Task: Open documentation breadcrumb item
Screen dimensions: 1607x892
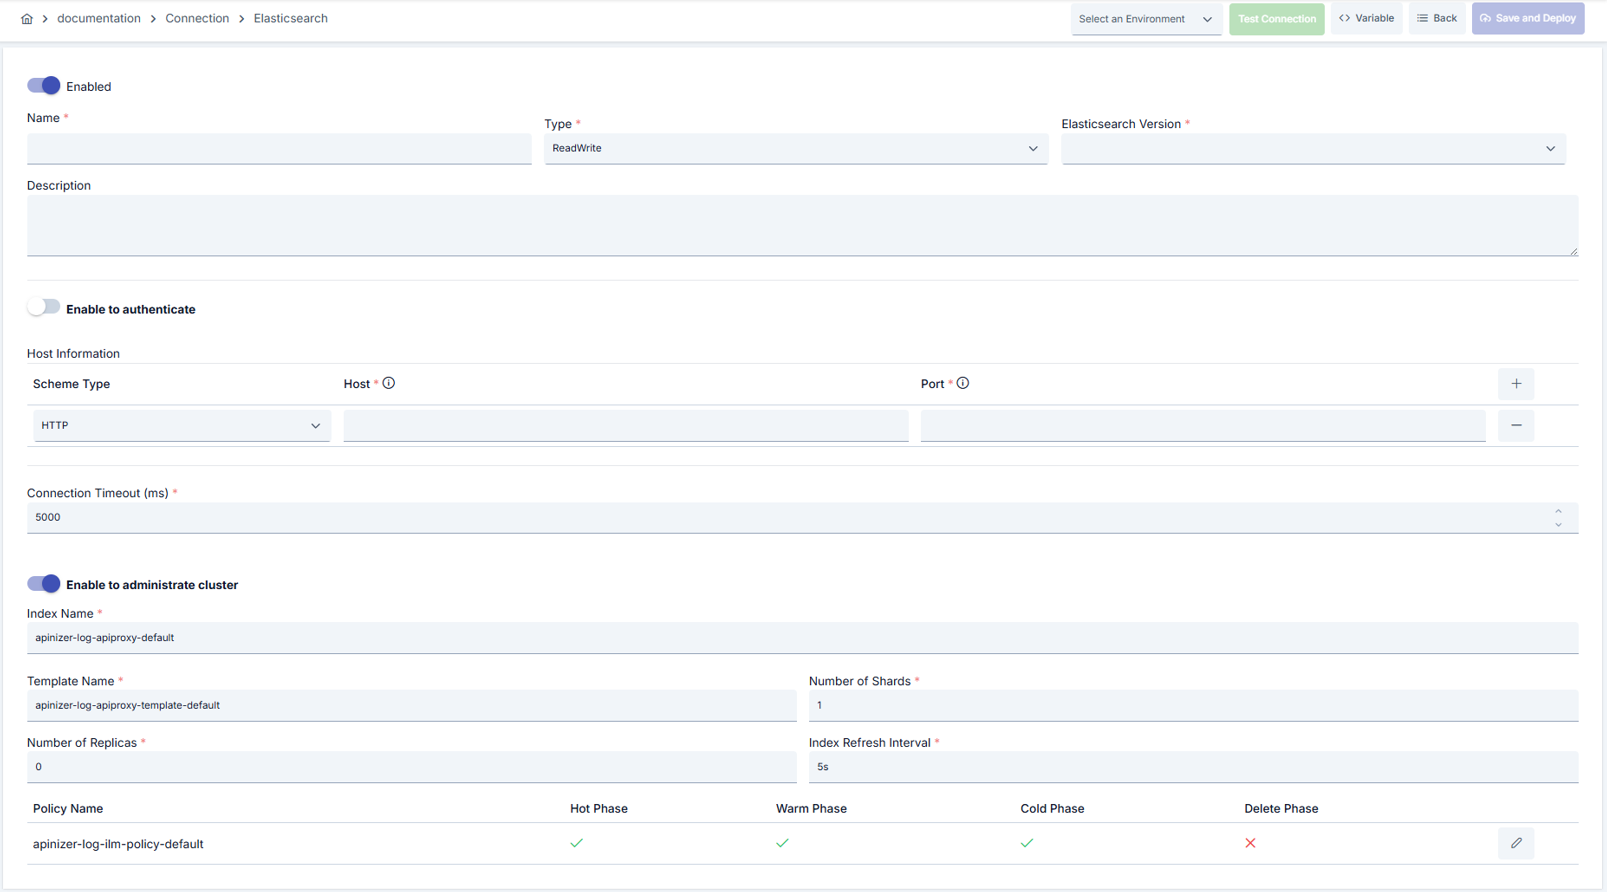Action: [99, 18]
